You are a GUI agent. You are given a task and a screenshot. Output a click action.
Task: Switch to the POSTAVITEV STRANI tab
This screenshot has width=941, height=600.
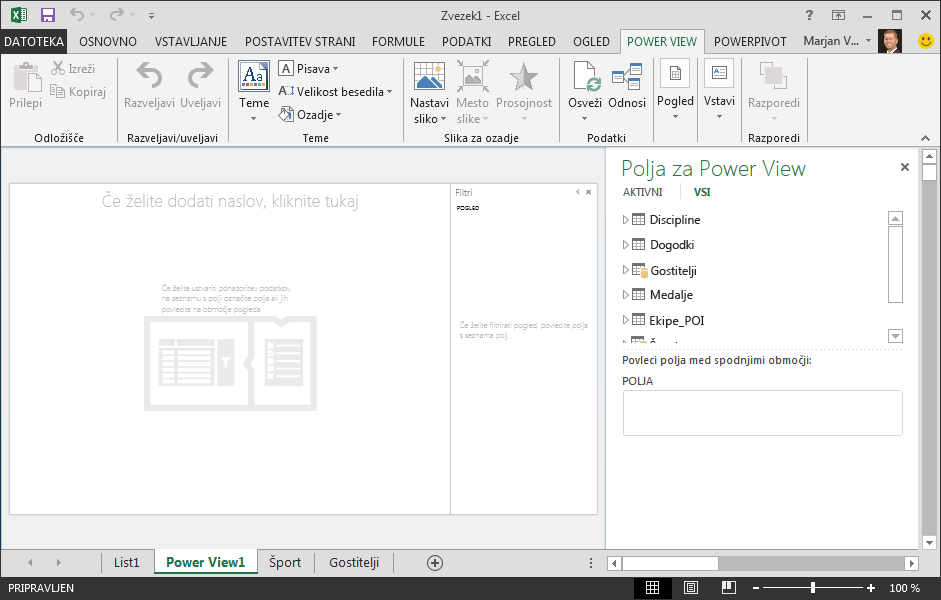(x=300, y=41)
